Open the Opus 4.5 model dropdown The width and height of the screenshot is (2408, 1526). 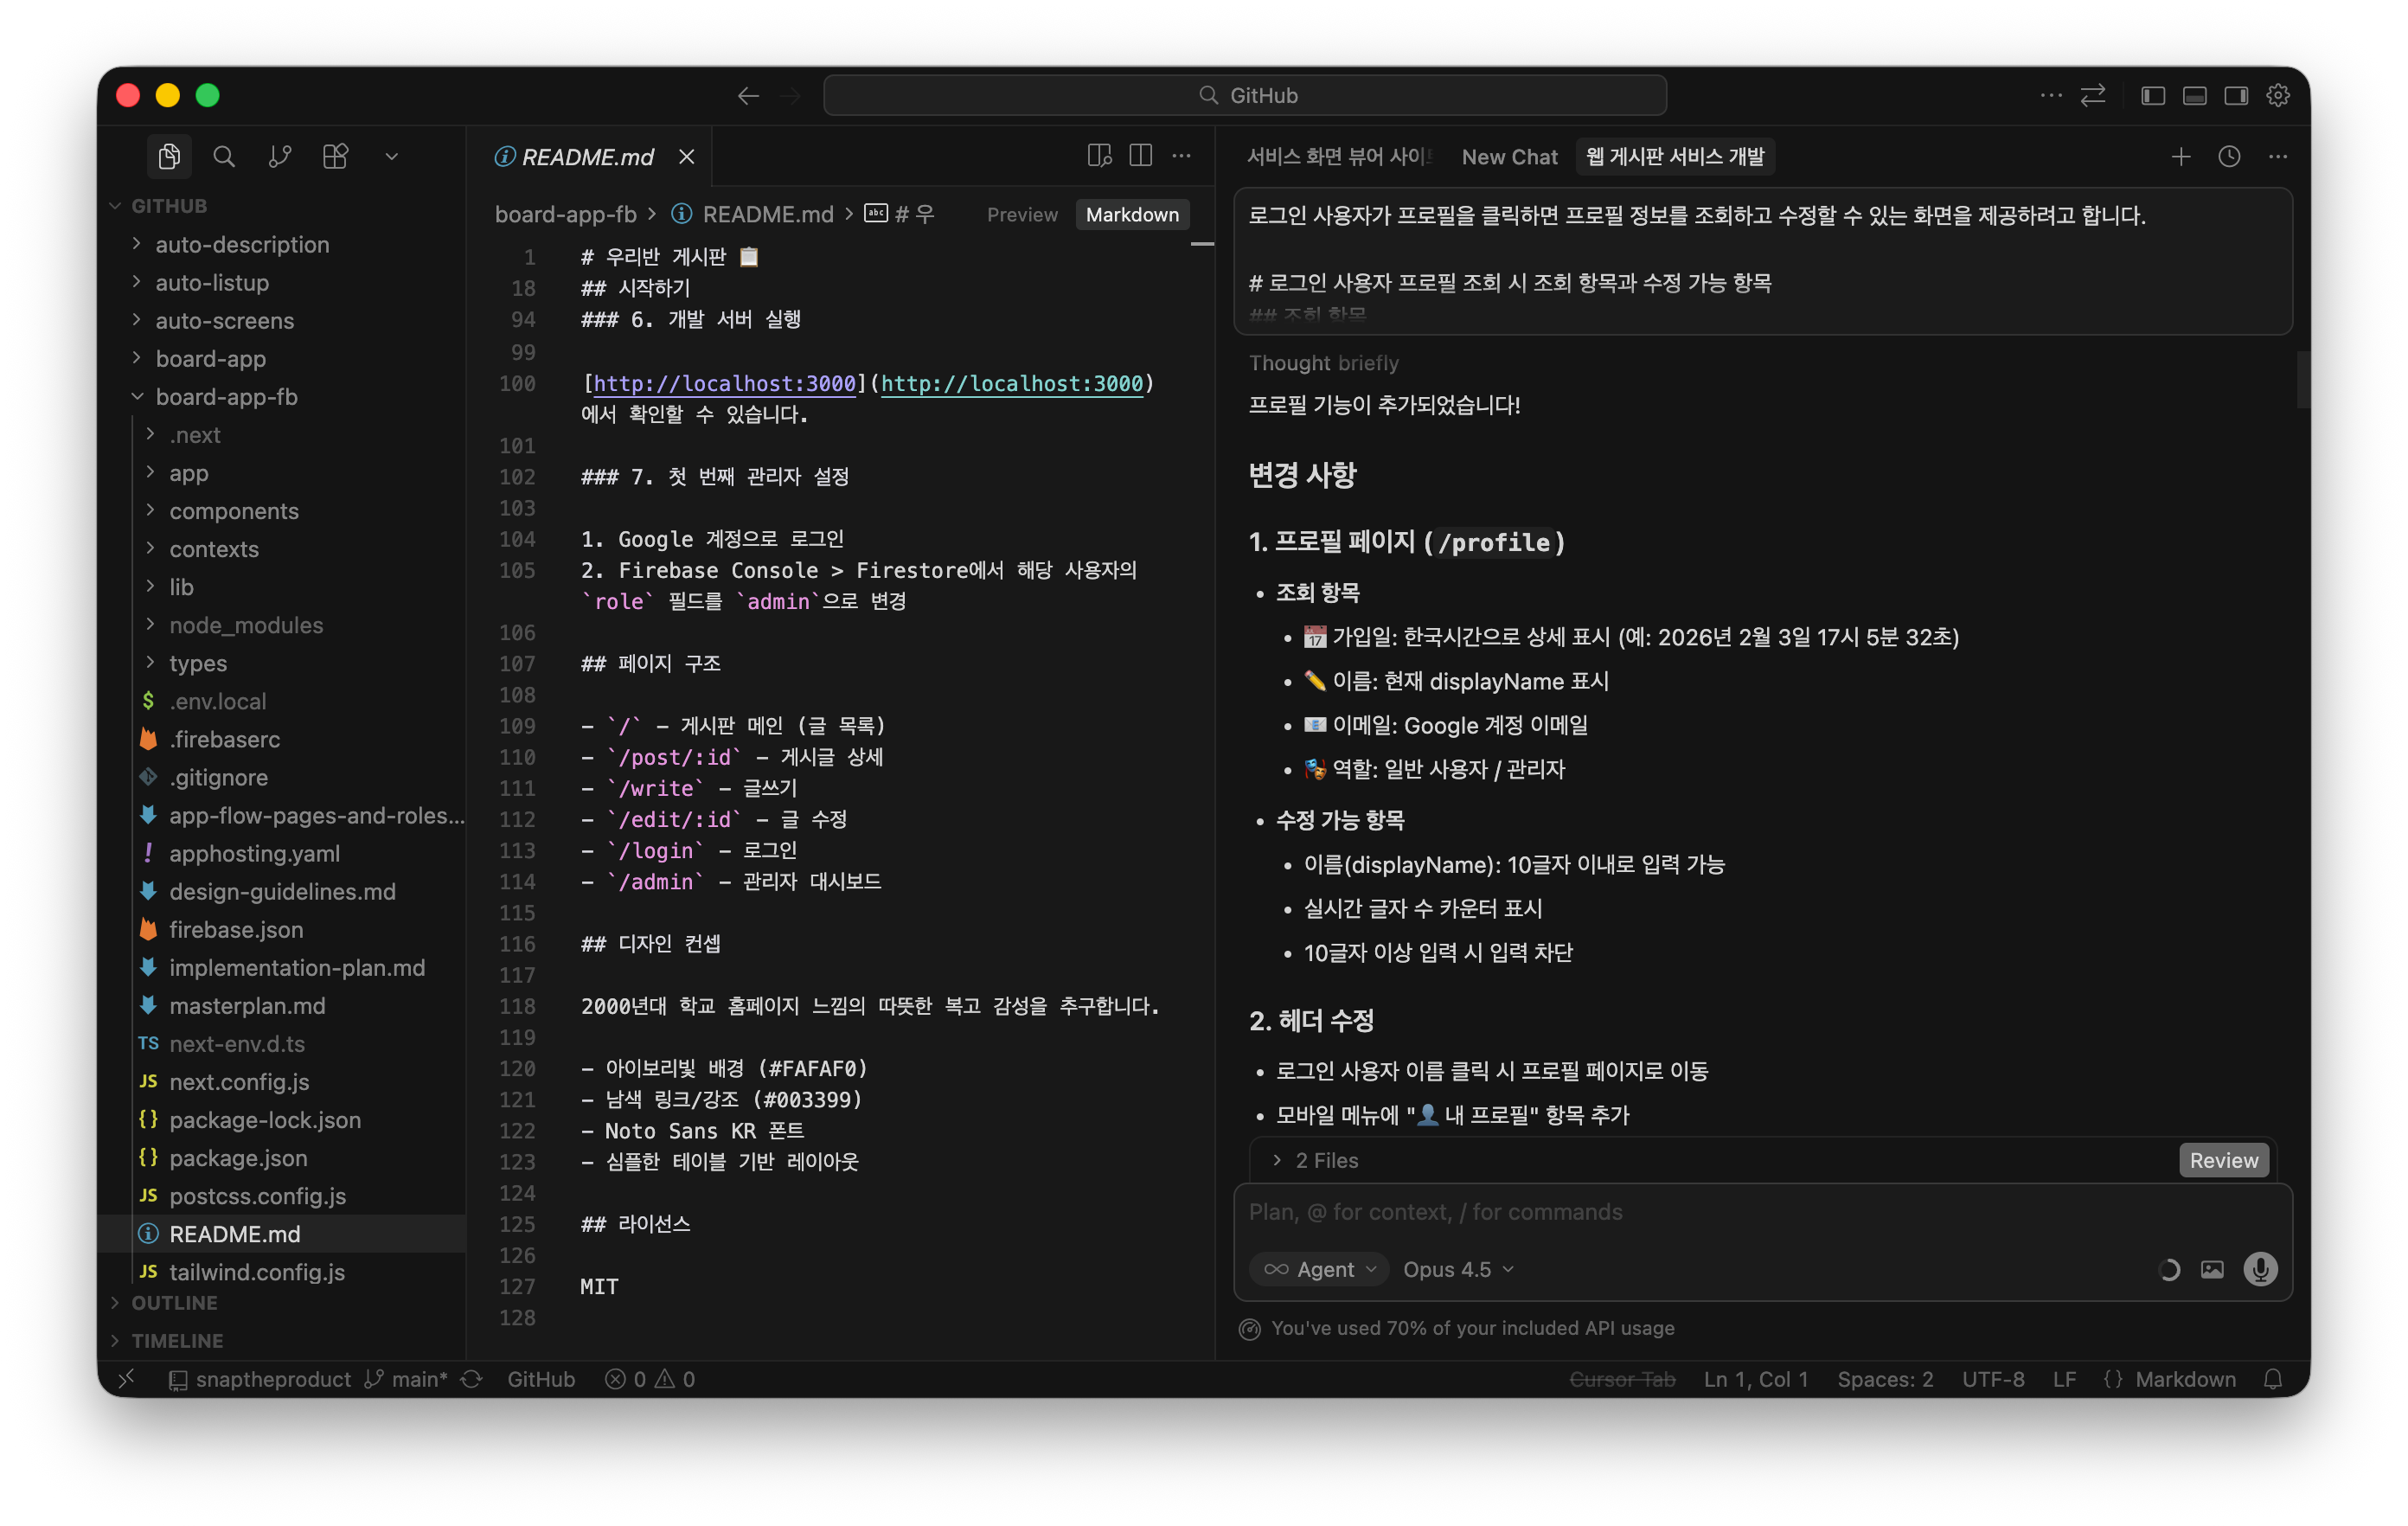click(x=1458, y=1269)
